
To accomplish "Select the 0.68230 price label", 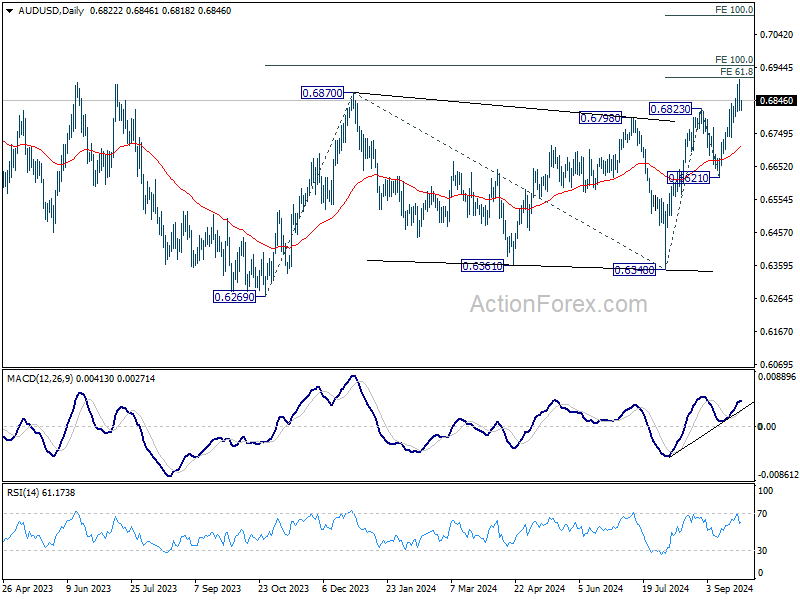I will point(670,109).
